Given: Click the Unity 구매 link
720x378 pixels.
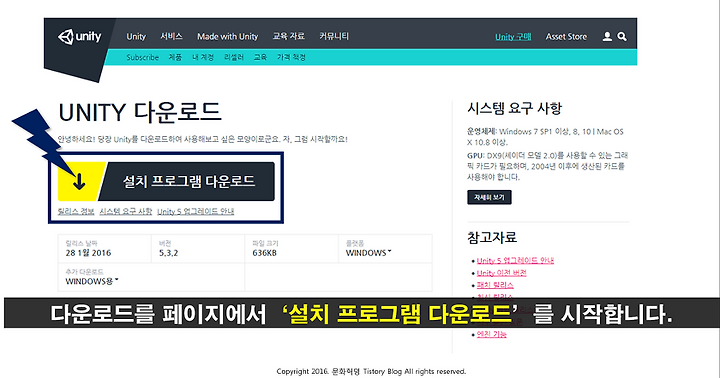Looking at the screenshot, I should pos(513,37).
